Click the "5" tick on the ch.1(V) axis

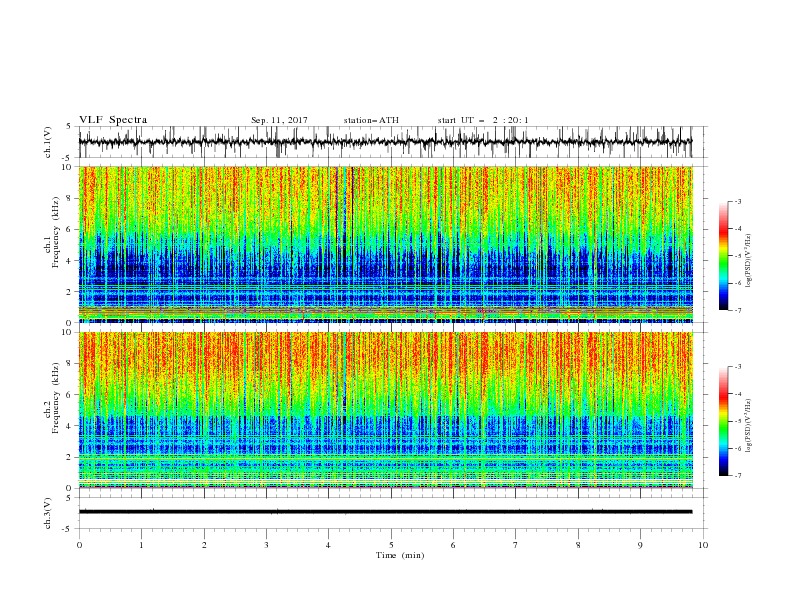(69, 126)
